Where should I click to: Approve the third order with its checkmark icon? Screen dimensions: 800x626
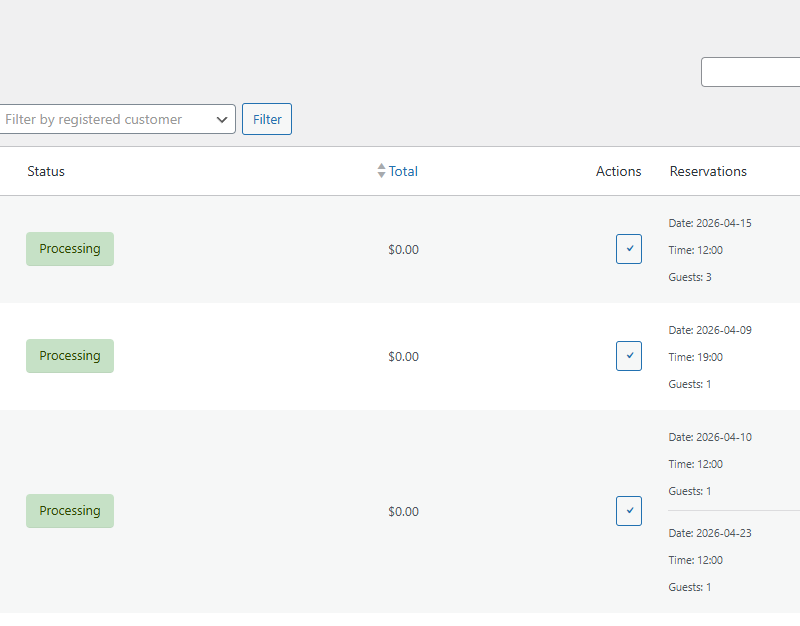[x=629, y=511]
